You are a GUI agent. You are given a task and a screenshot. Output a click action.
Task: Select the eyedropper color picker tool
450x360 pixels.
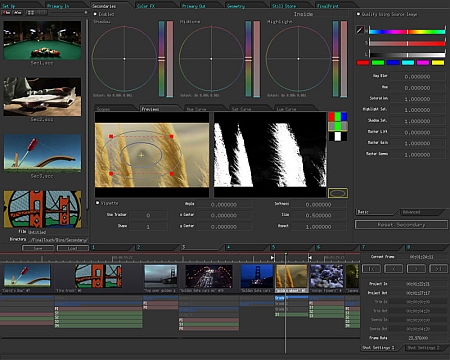click(x=360, y=30)
